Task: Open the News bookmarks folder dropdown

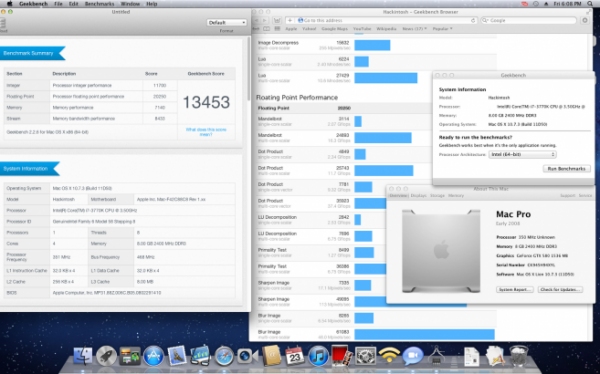Action: click(414, 29)
